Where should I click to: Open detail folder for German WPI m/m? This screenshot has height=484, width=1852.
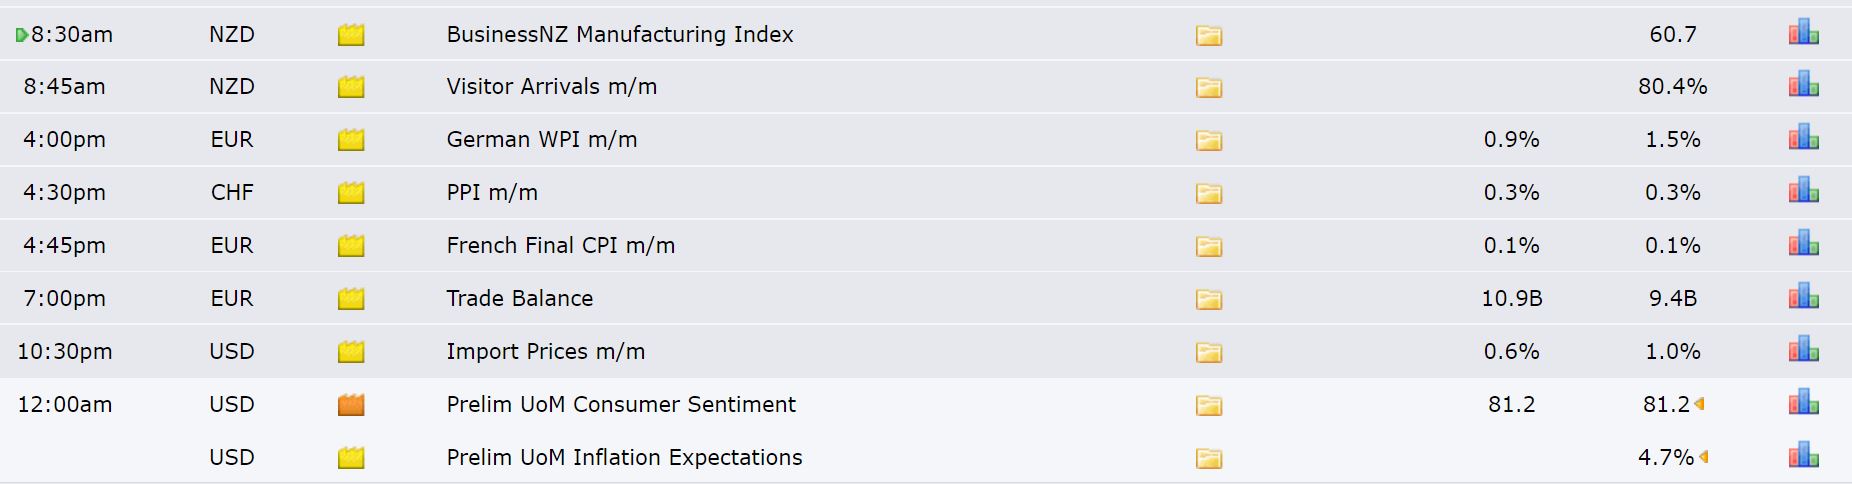pos(1209,141)
